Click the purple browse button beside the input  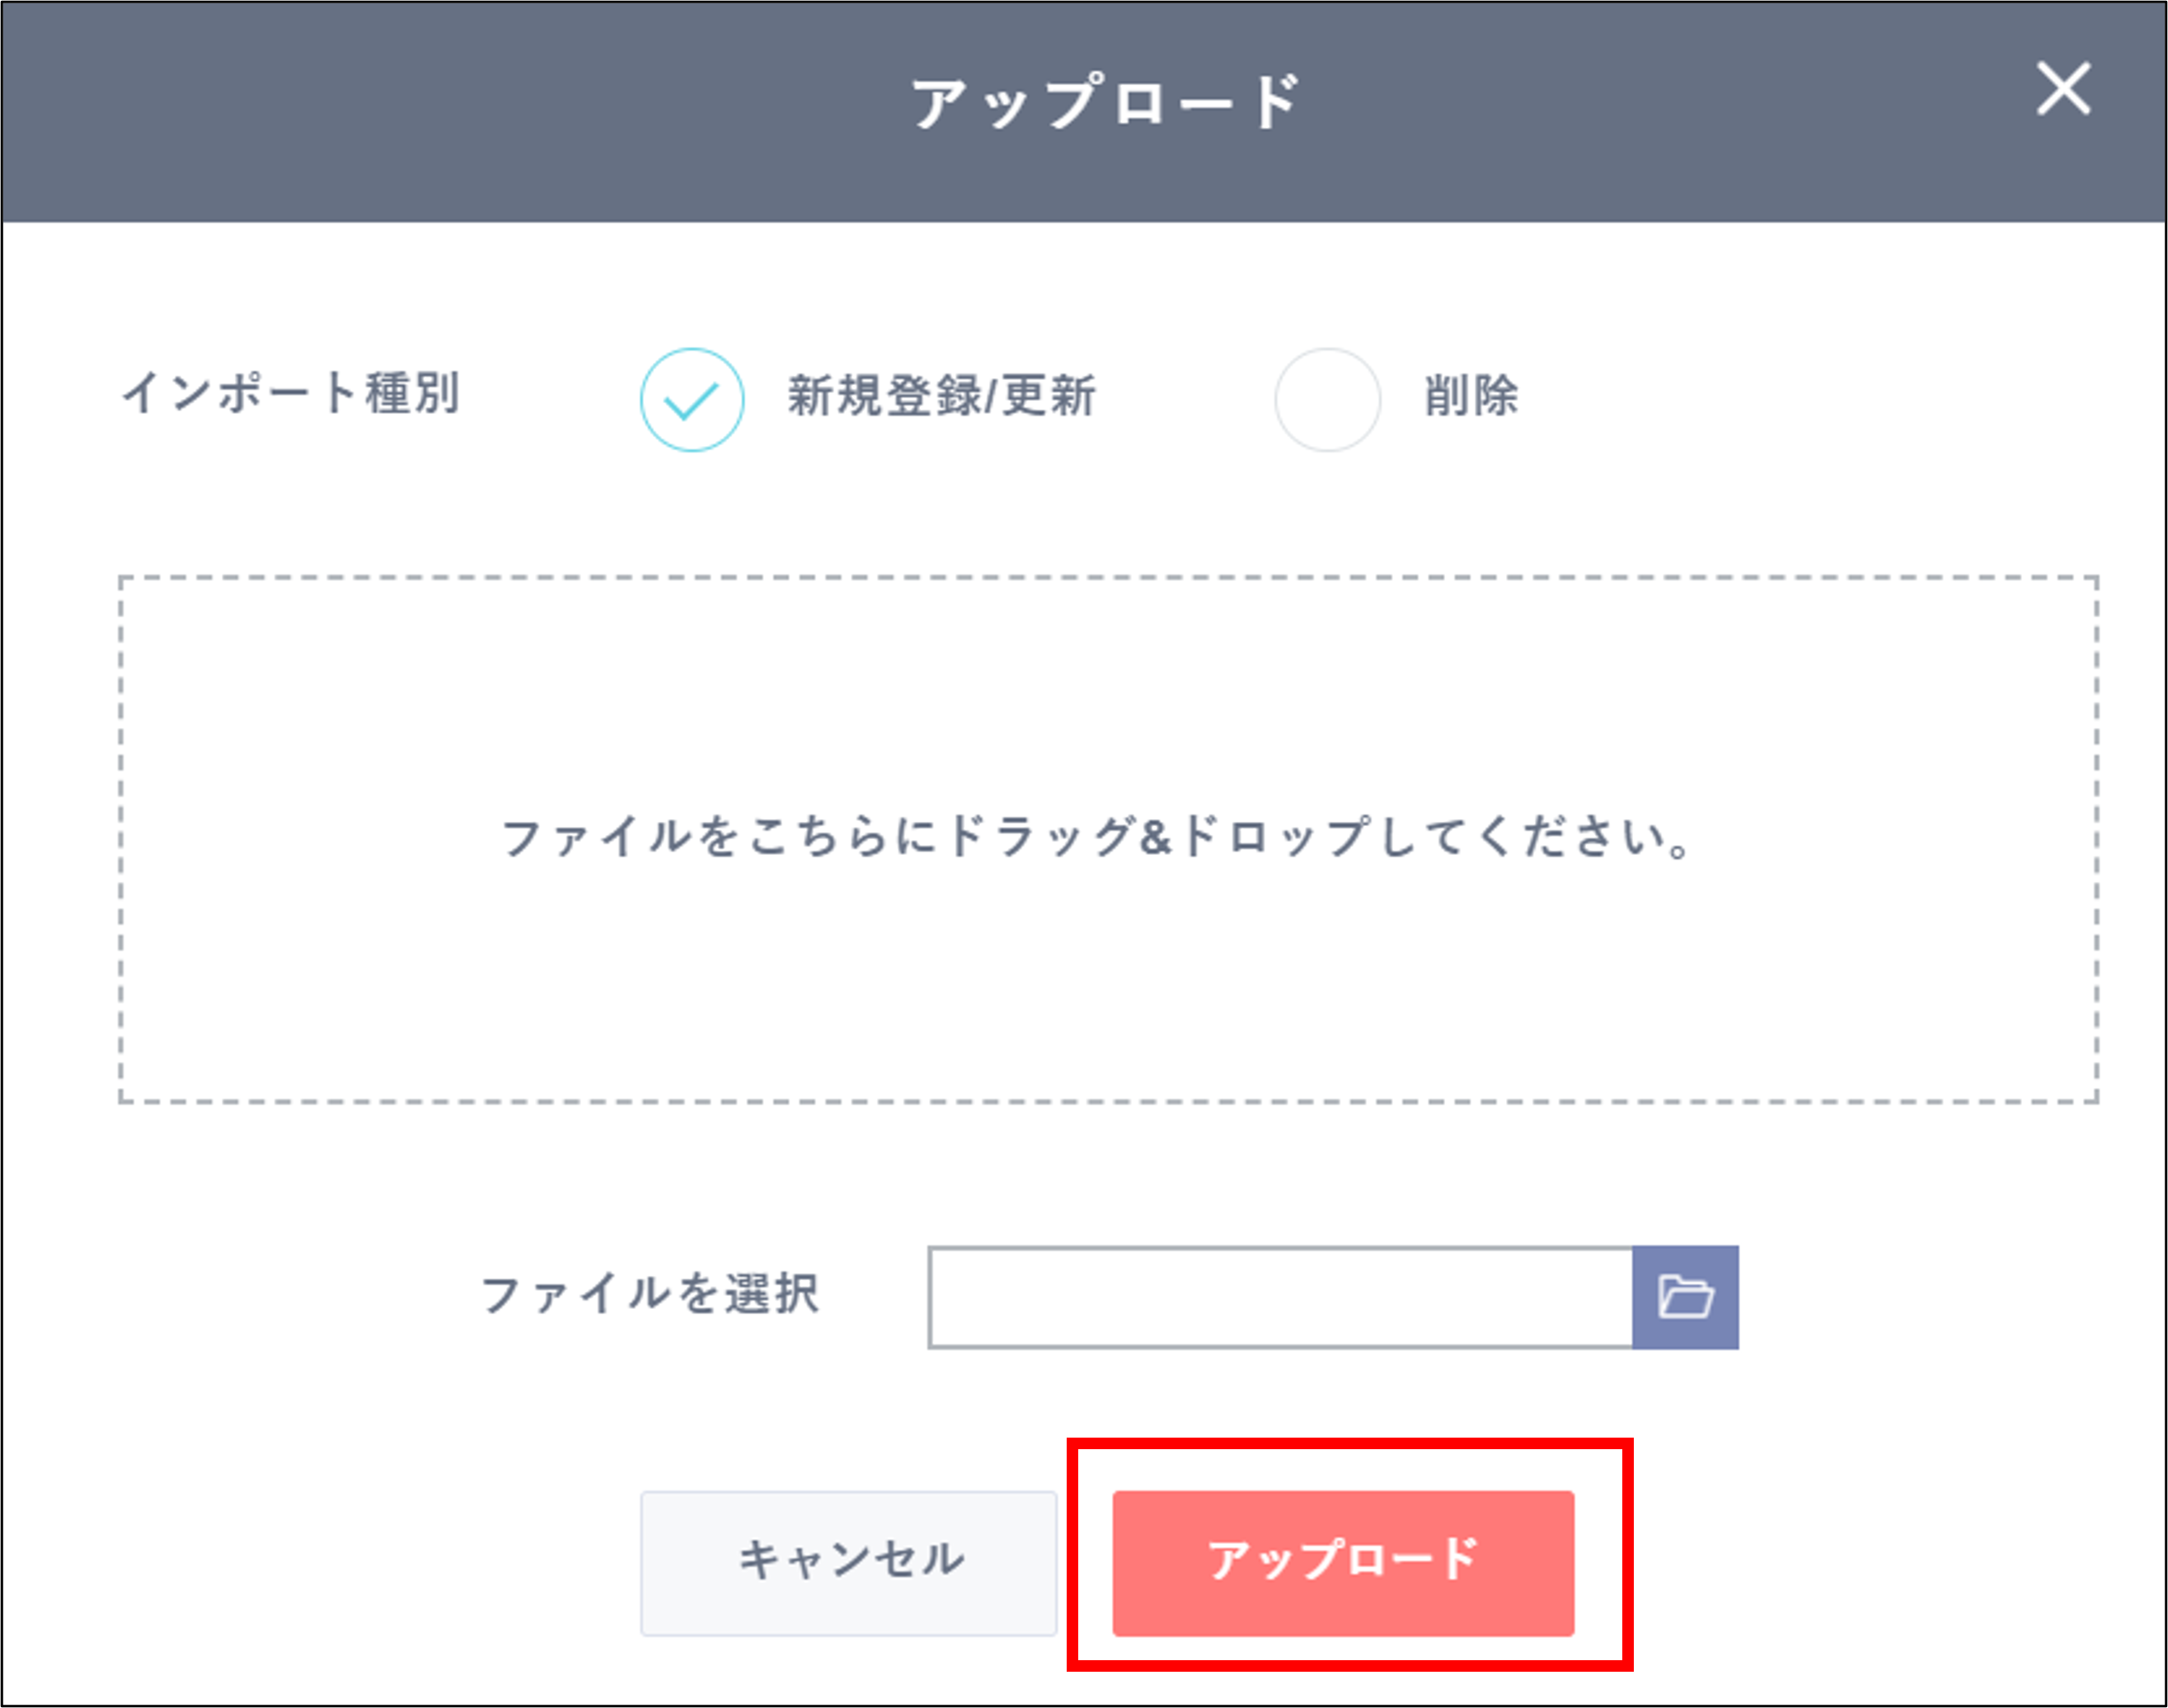click(x=1685, y=1297)
